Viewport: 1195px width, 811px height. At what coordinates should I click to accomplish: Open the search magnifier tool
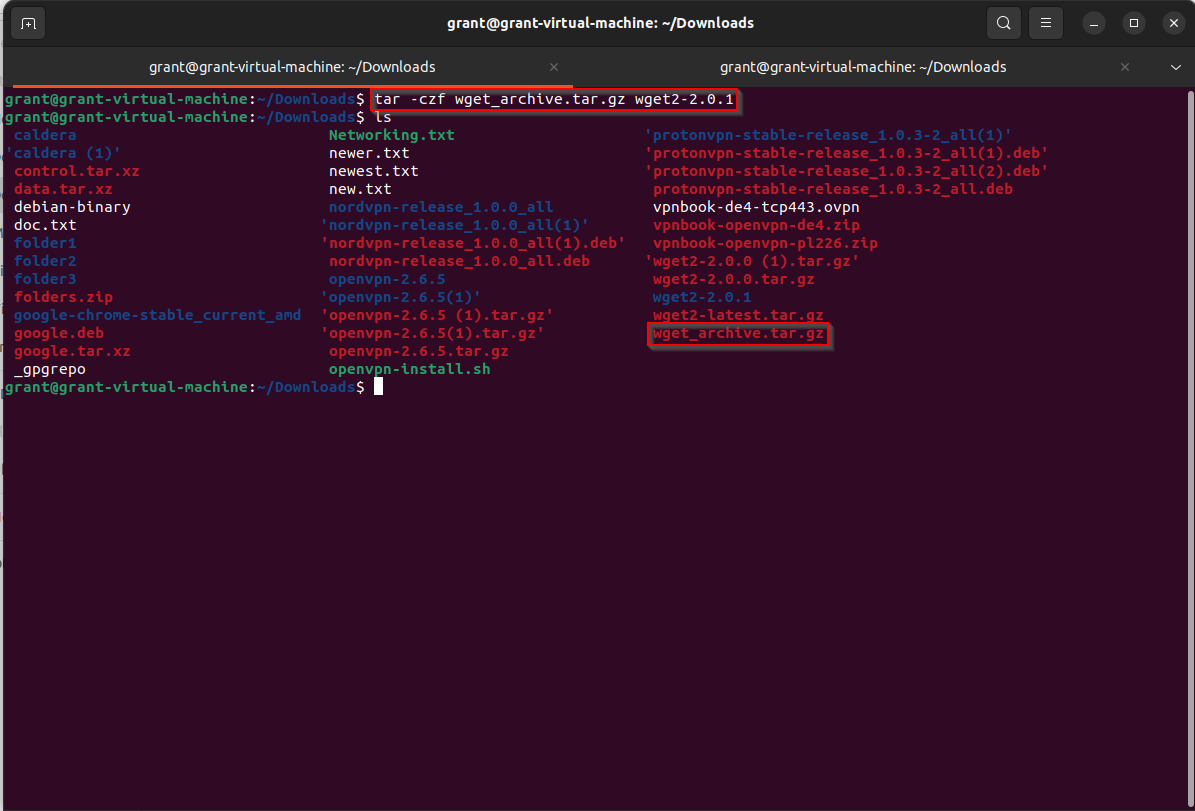tap(1004, 22)
